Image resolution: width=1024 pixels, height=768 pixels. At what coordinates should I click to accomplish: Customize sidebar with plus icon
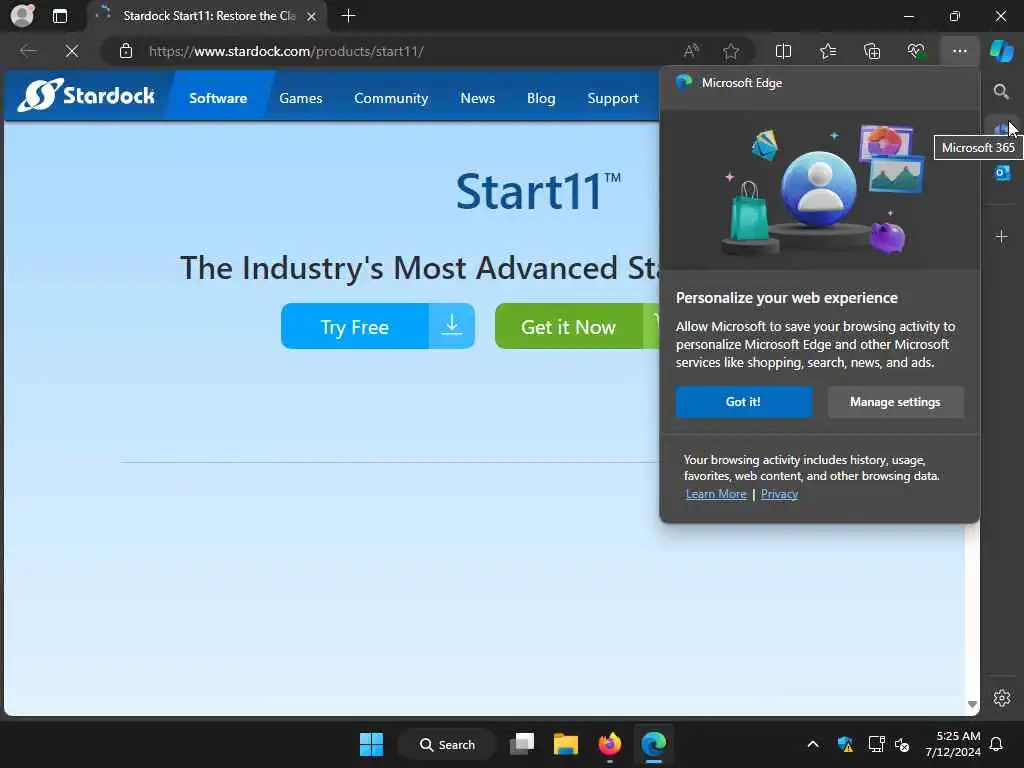(x=1001, y=236)
